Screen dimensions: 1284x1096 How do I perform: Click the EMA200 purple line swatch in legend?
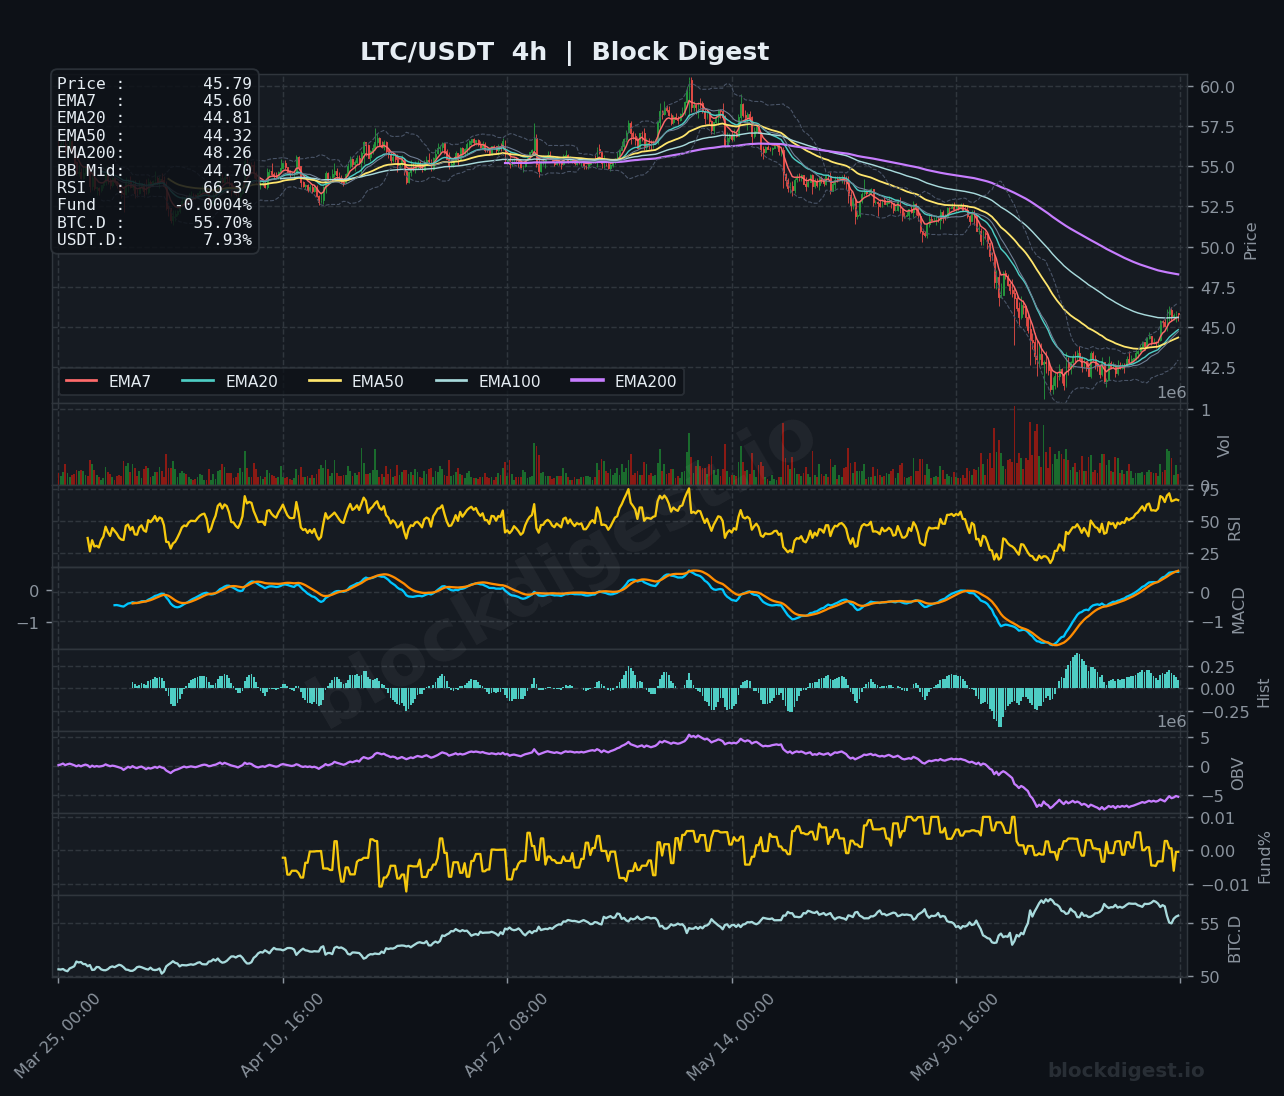click(588, 381)
